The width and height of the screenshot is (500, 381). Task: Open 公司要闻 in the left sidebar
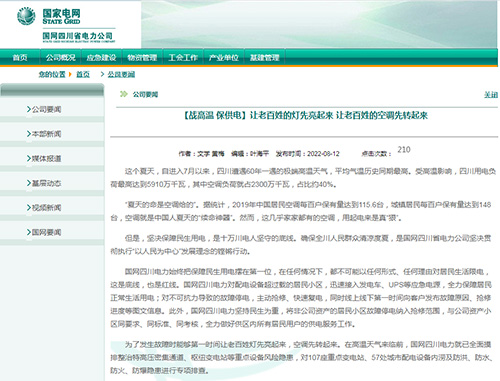[46, 109]
